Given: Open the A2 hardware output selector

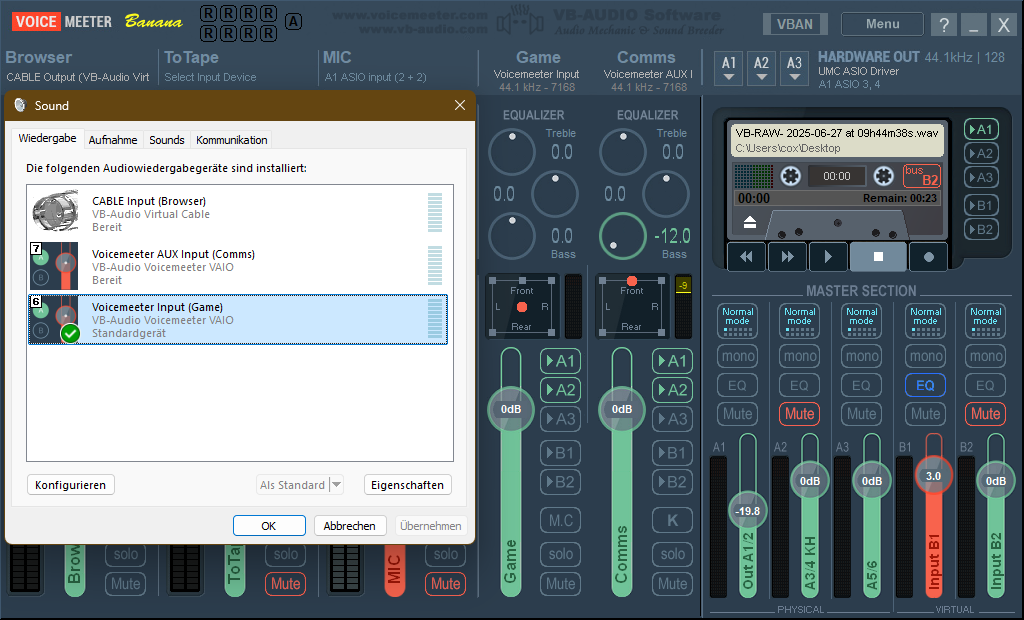Looking at the screenshot, I should 761,68.
